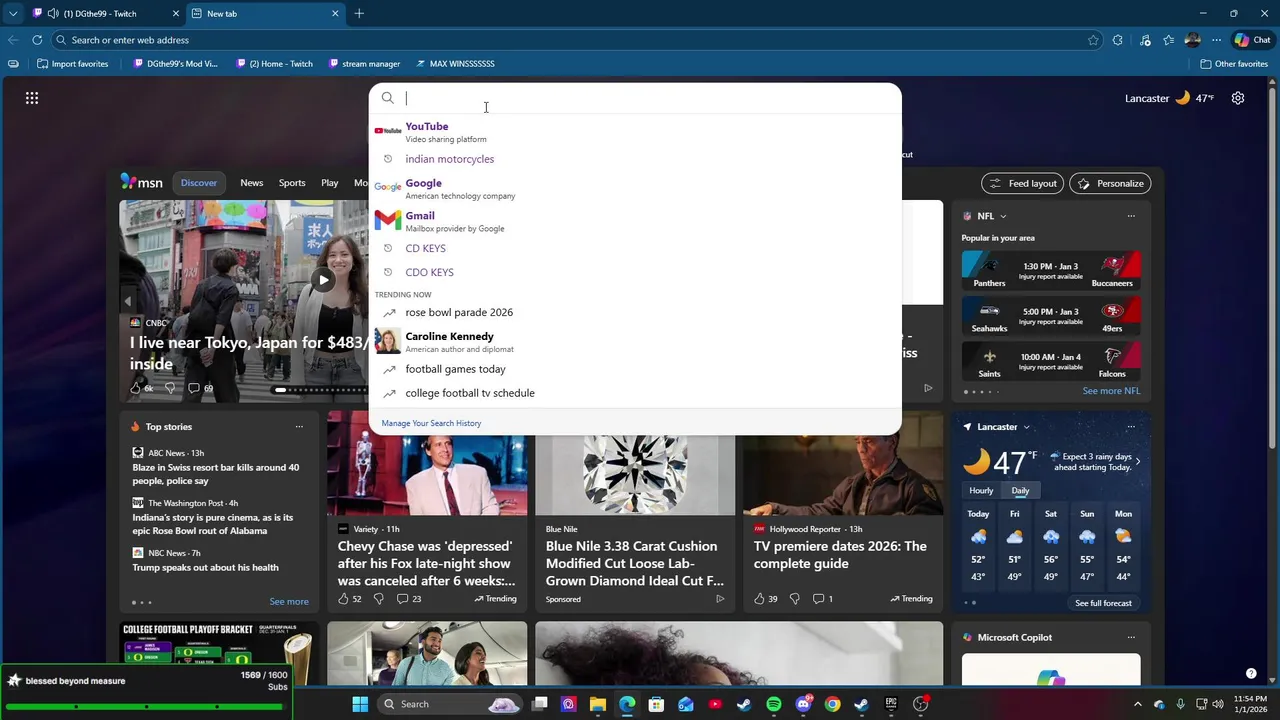Click Top stories pagination dots
The image size is (1280, 720).
coord(142,602)
